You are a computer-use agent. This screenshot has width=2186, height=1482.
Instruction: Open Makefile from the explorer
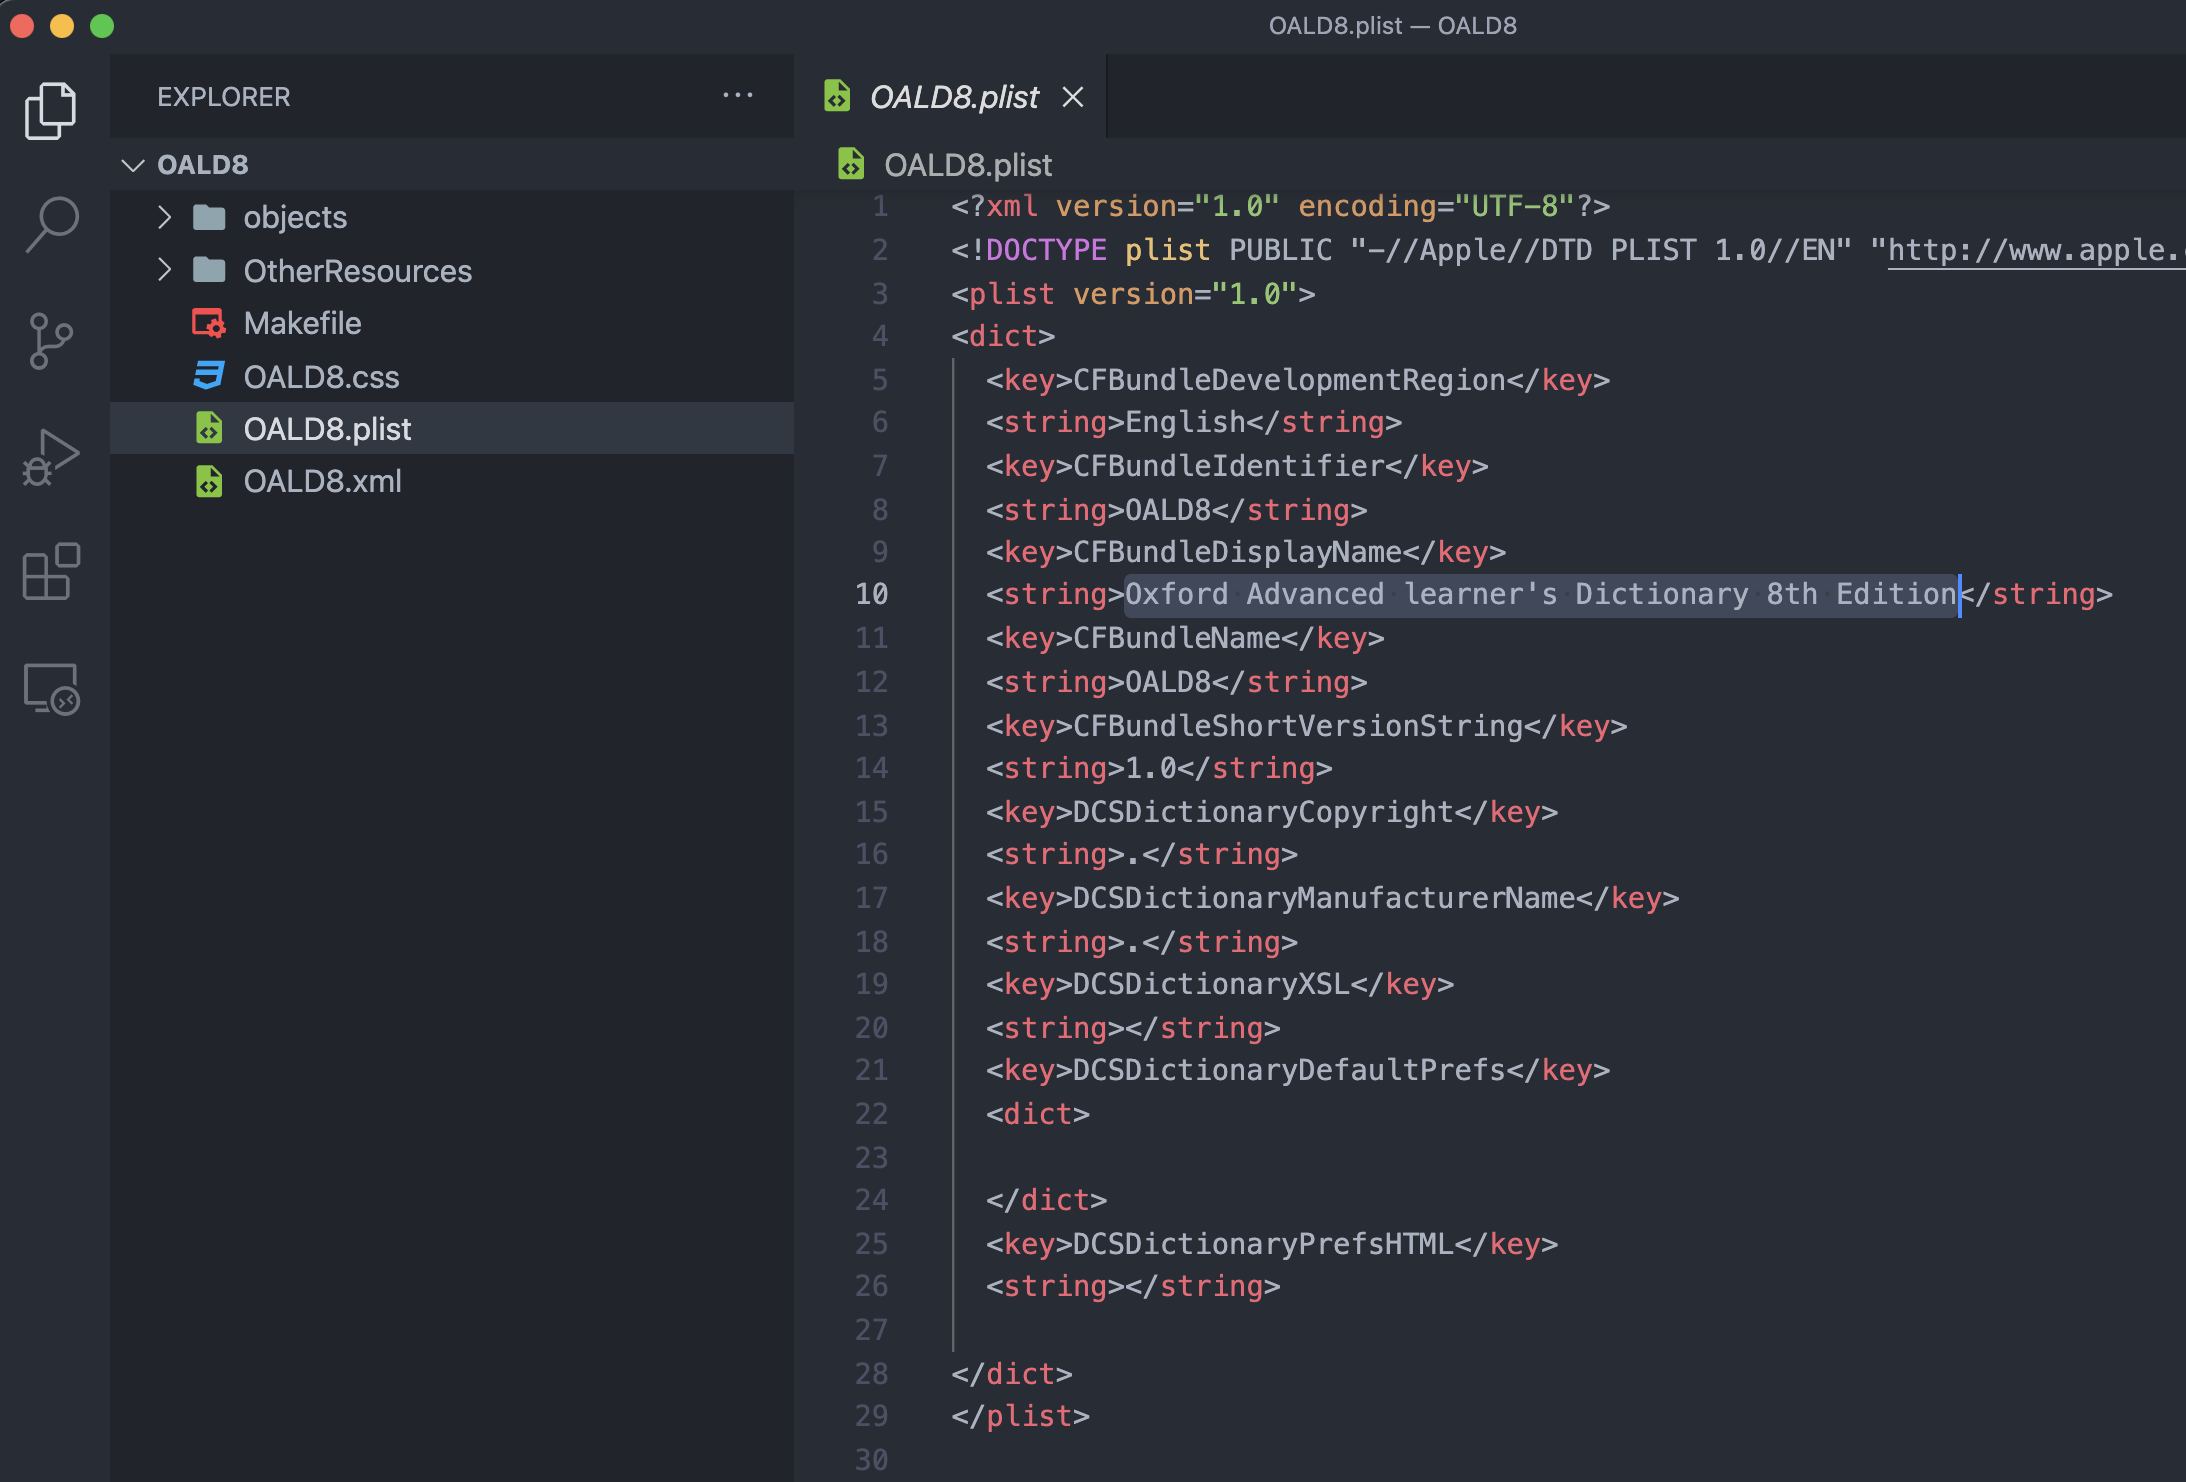[x=302, y=323]
